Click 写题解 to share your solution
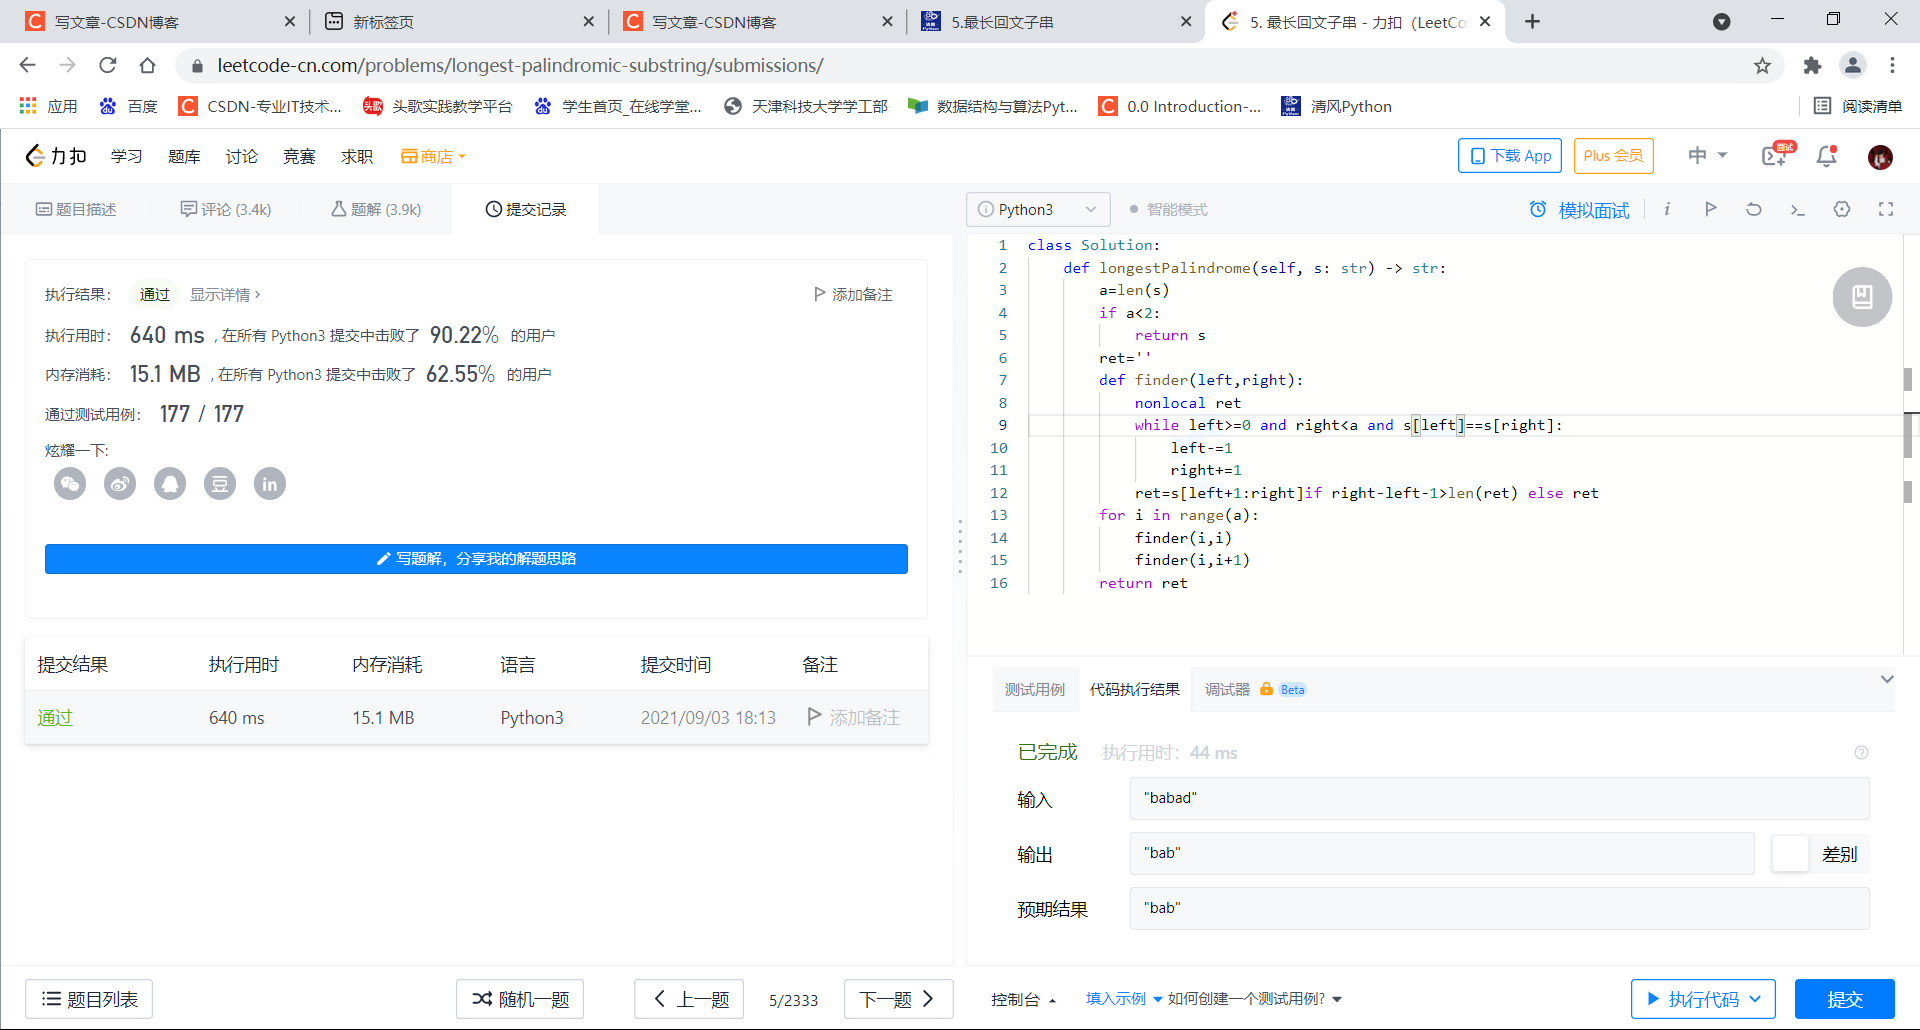Image resolution: width=1920 pixels, height=1030 pixels. (476, 559)
